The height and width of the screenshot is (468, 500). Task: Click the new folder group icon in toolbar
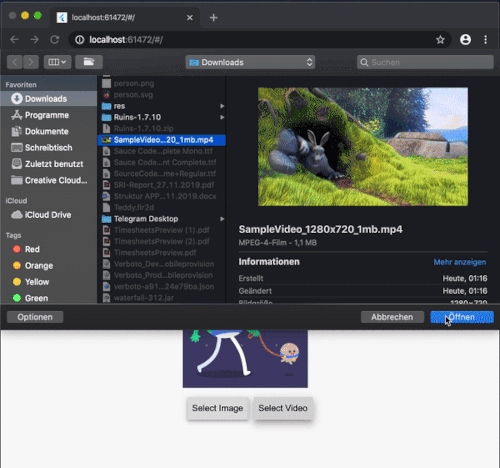[x=89, y=62]
